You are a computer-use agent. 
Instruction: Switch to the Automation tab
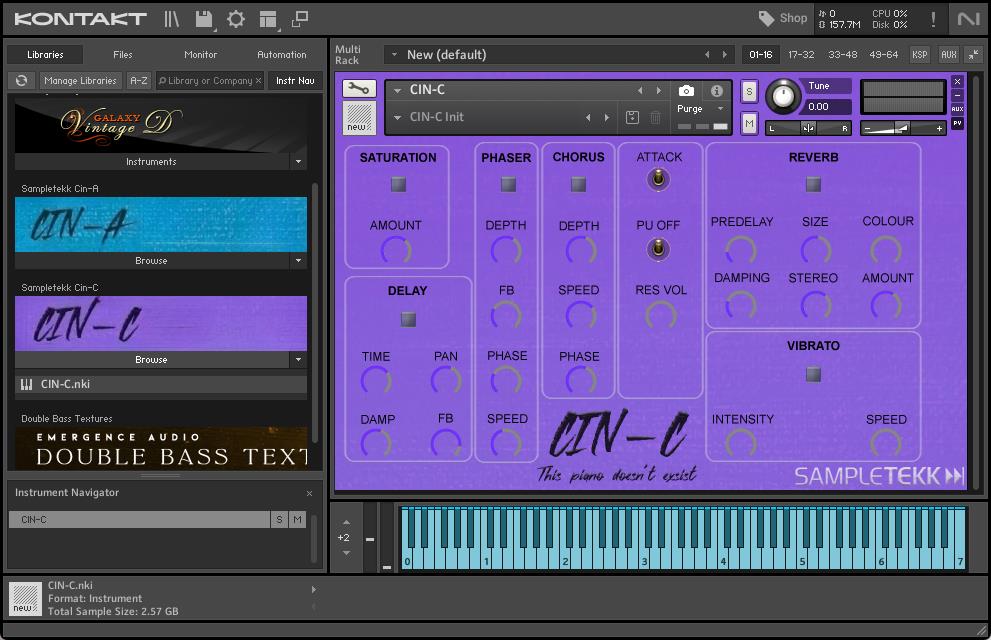tap(281, 55)
